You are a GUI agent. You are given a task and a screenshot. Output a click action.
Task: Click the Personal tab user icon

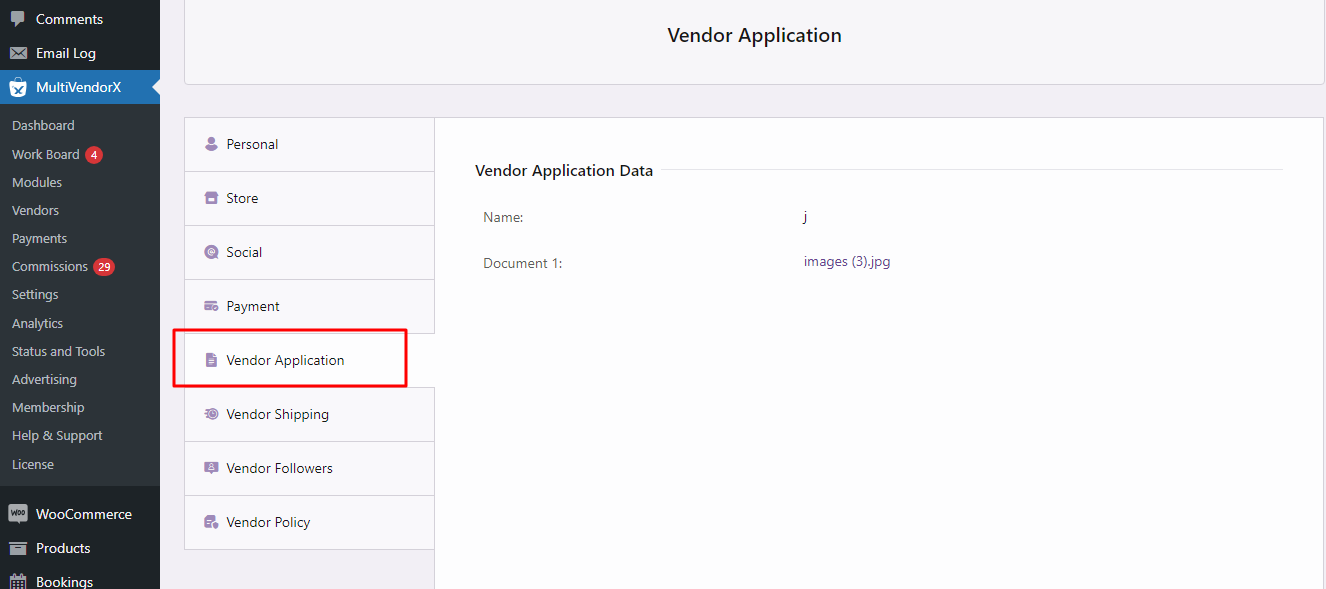[x=211, y=144]
